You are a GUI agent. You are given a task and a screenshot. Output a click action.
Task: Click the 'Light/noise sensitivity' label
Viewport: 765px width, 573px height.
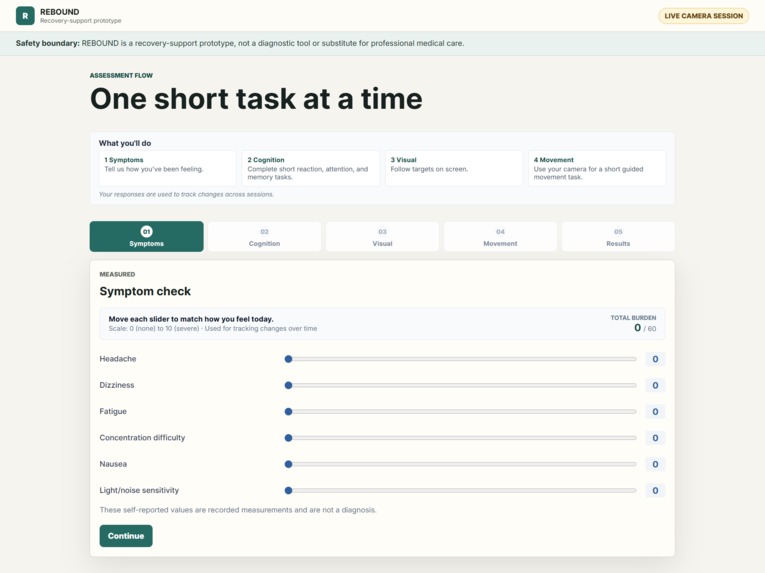coord(139,491)
